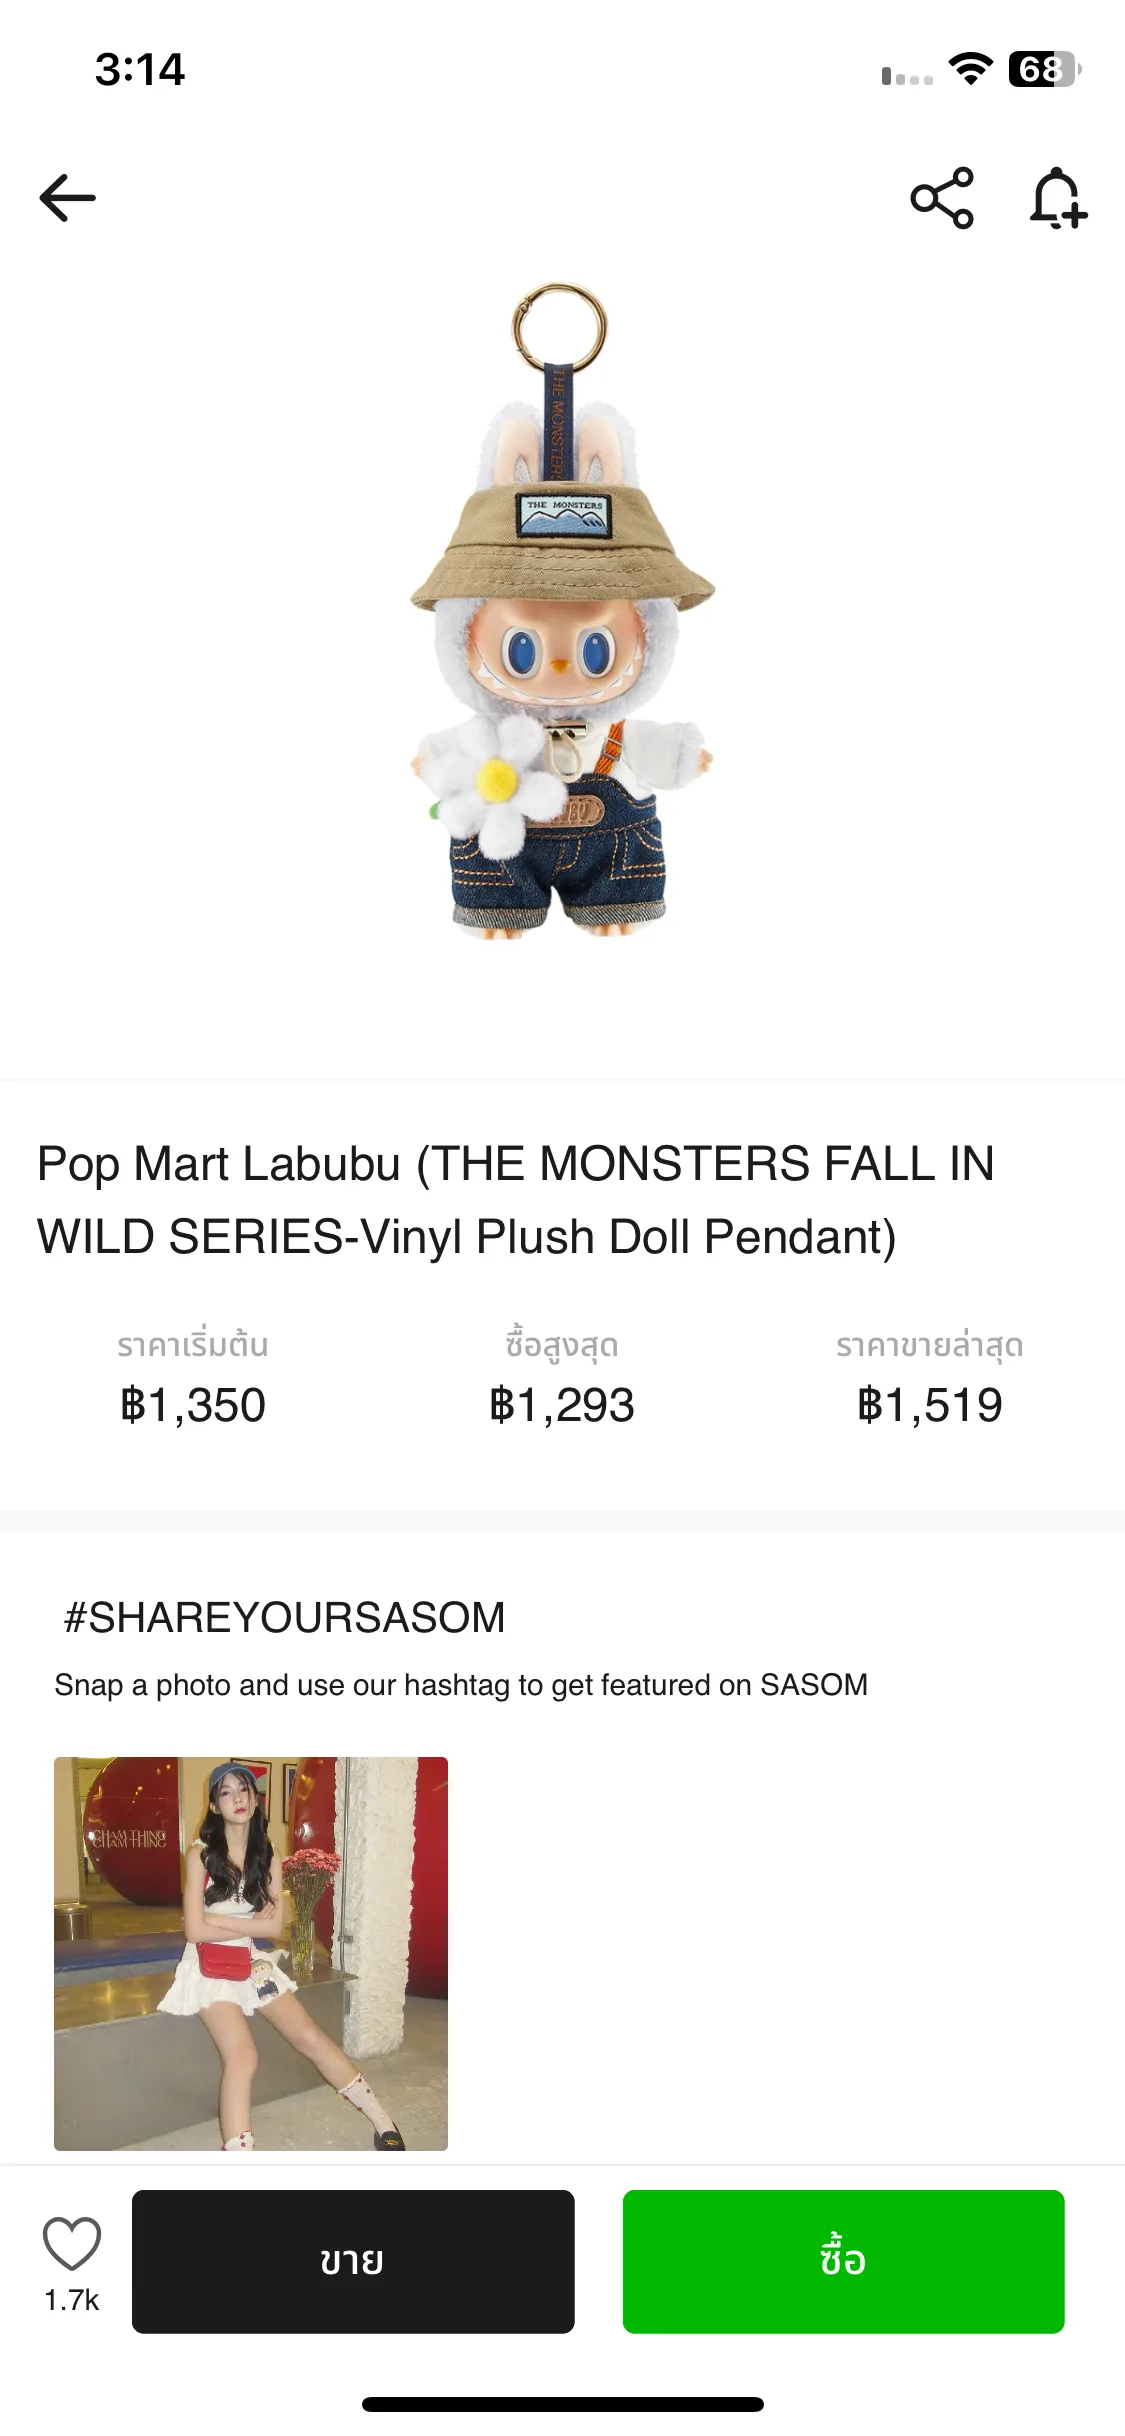Open the share icon
The image size is (1125, 2436).
click(941, 197)
